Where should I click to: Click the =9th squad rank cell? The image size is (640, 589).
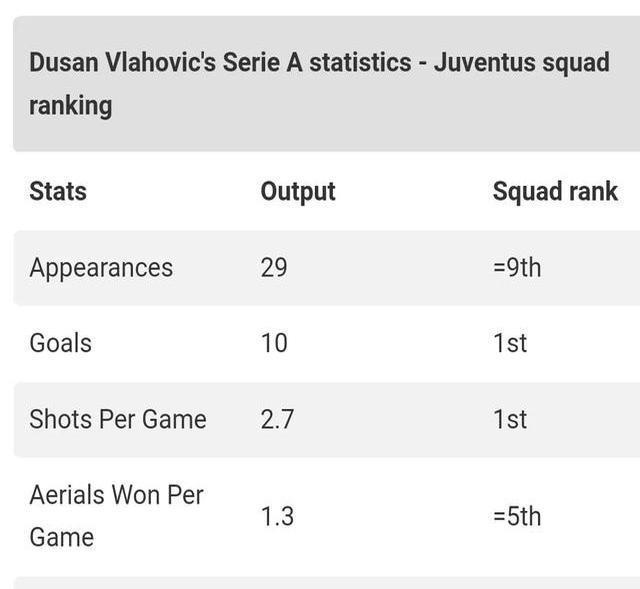tap(517, 268)
